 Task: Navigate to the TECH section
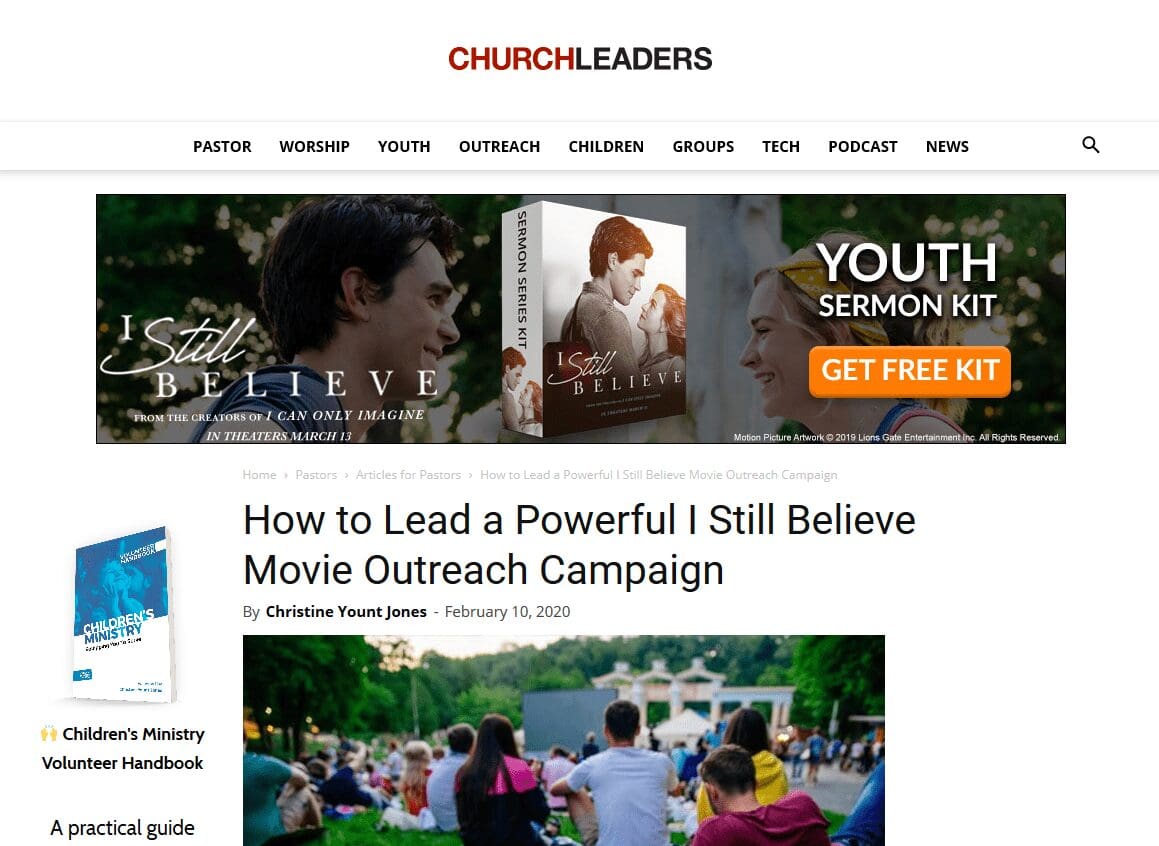(x=781, y=146)
